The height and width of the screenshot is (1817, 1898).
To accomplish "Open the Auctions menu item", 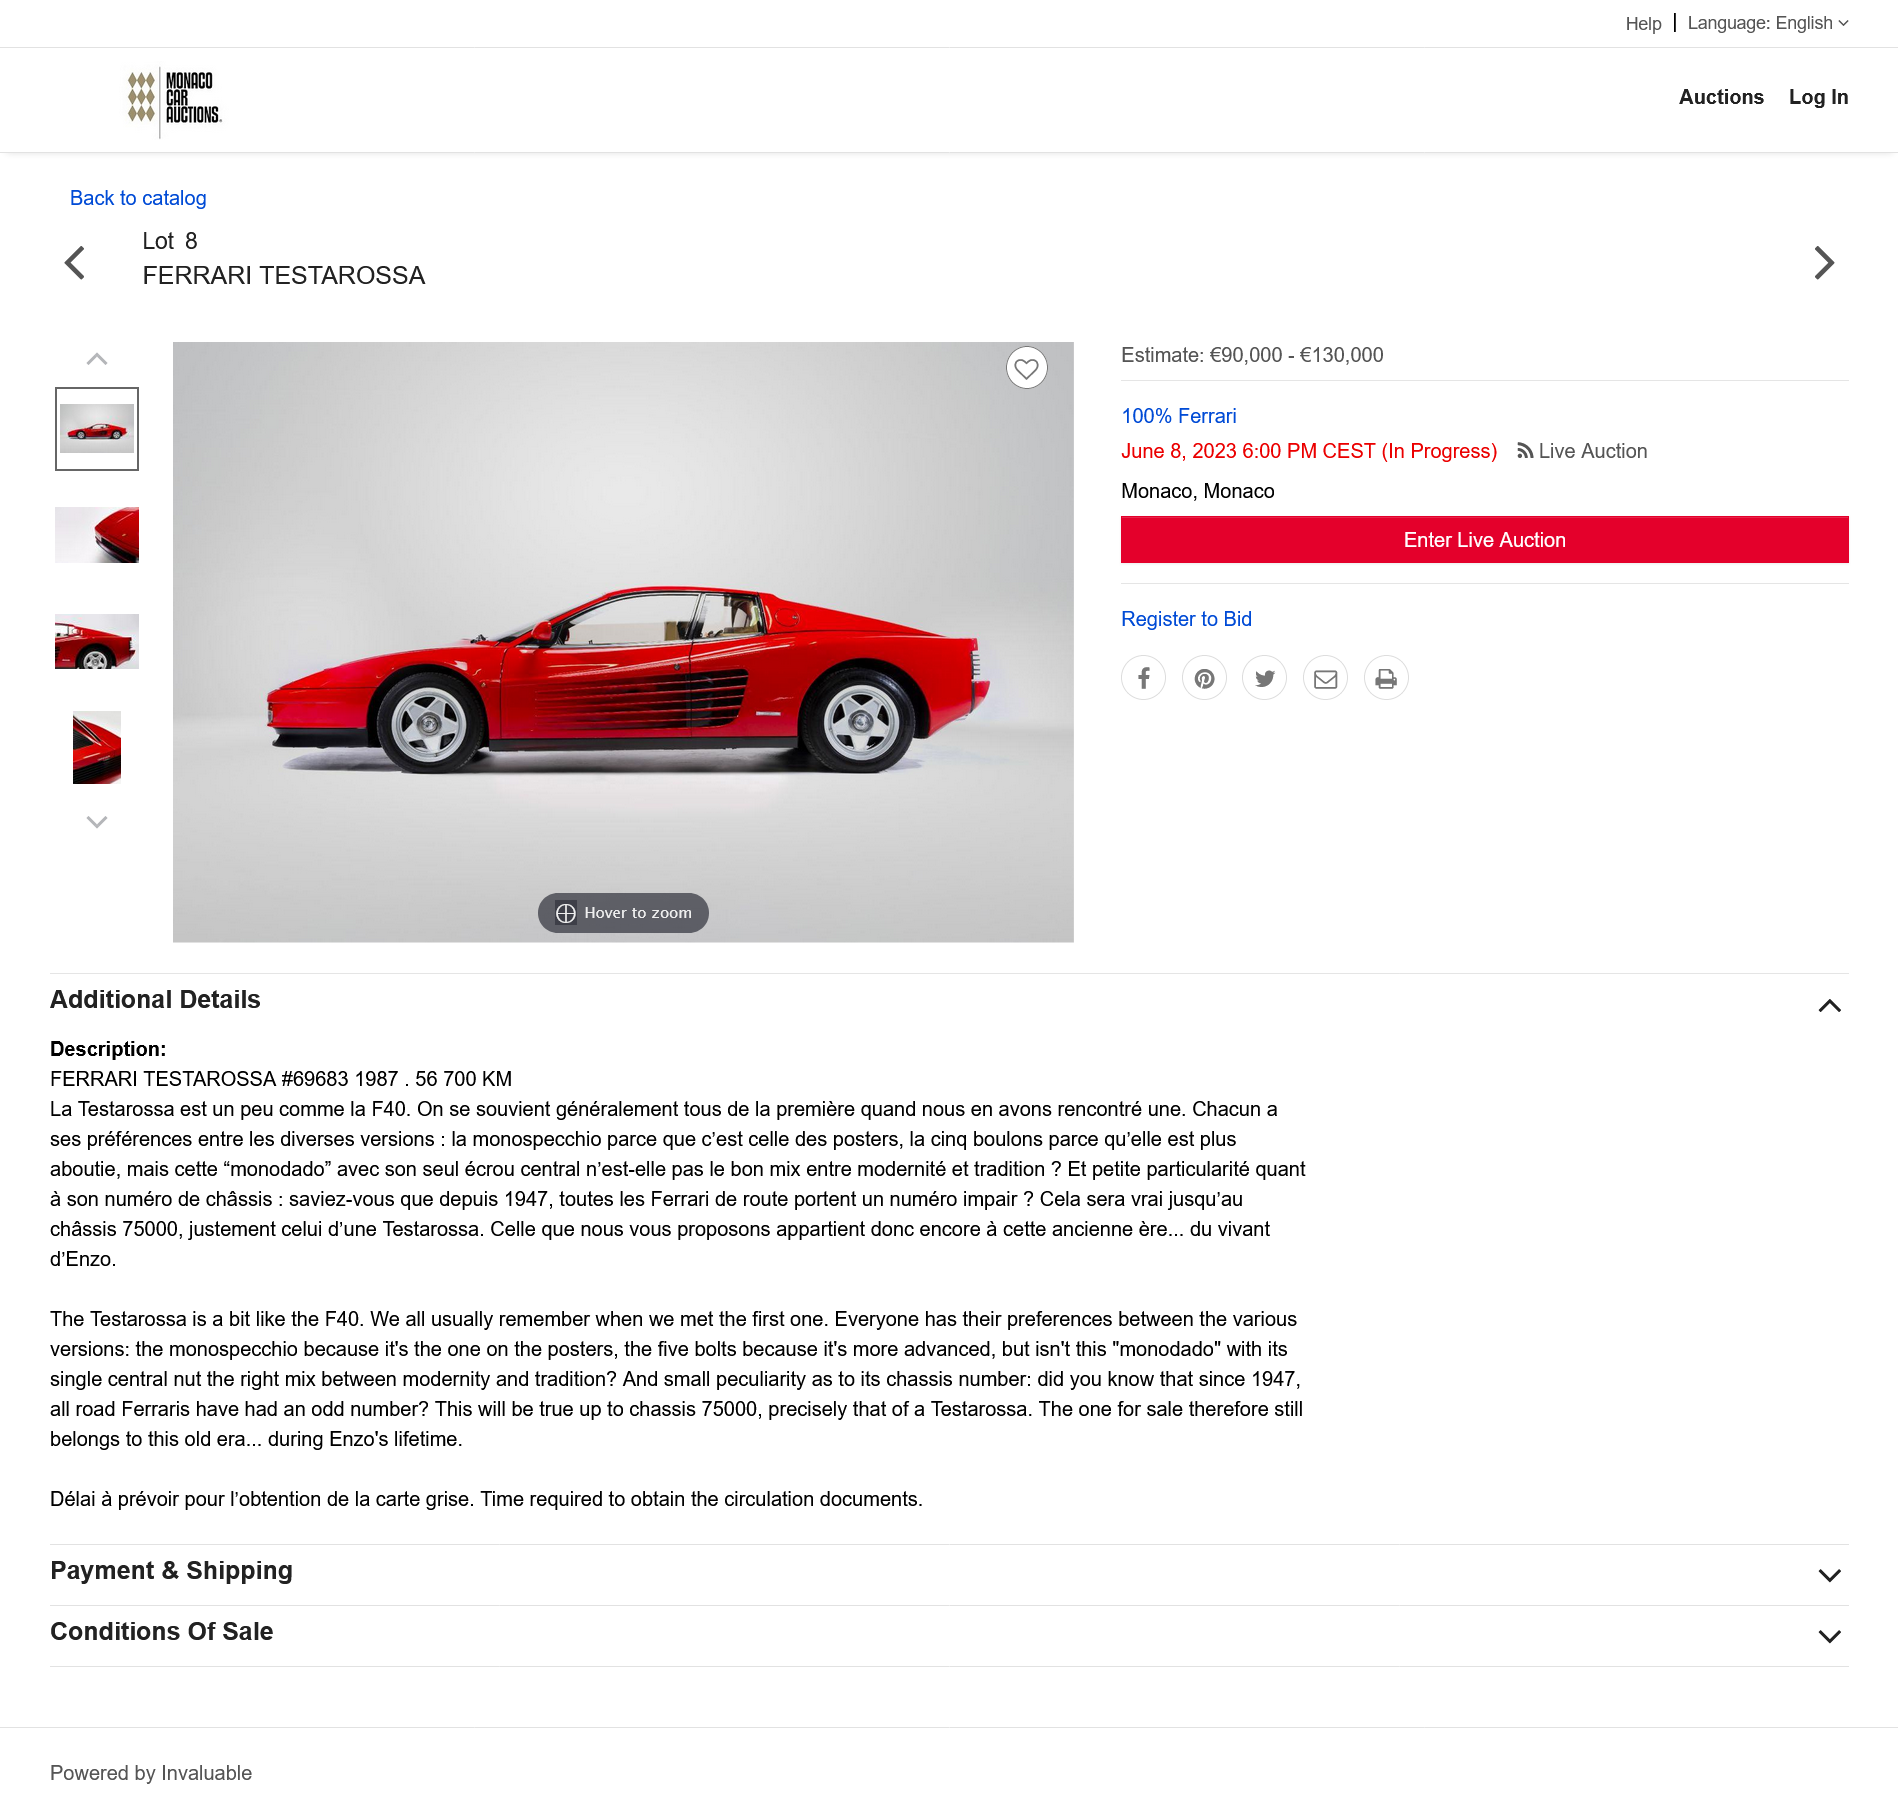I will [1720, 97].
